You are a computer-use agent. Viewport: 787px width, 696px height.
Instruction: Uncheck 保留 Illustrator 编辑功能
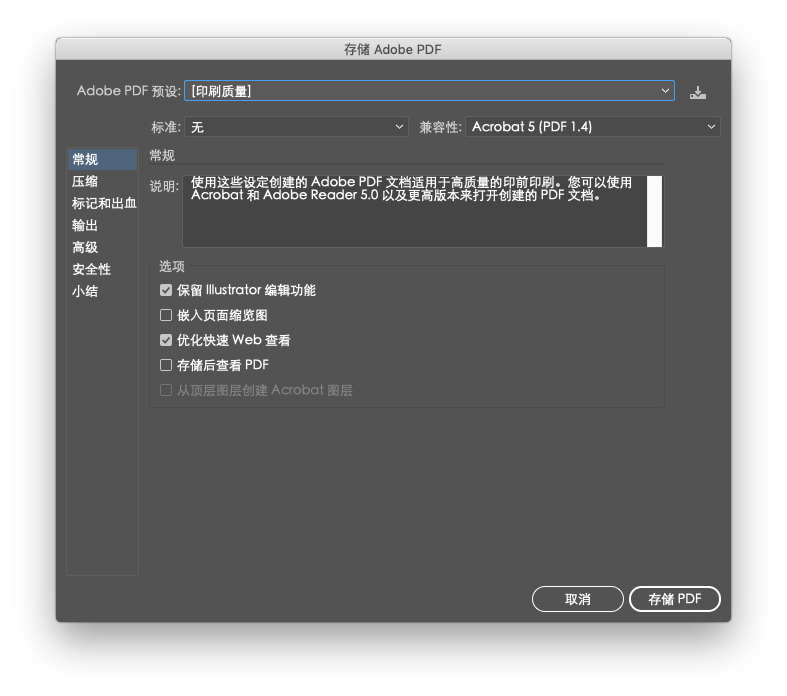[166, 290]
